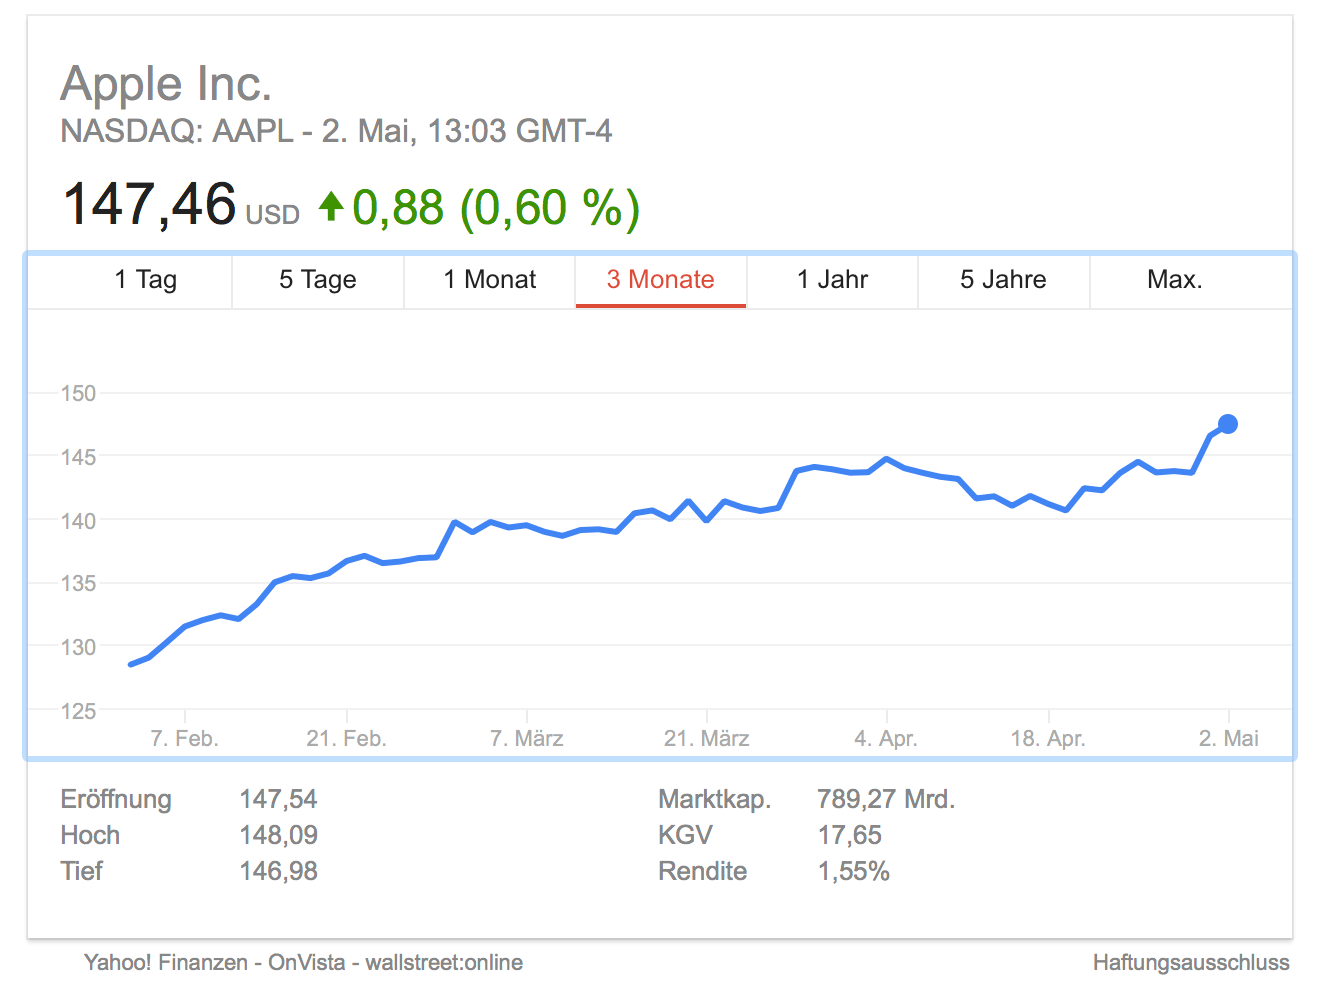1338x1004 pixels.
Task: Open the wallstreet:online link
Action: click(x=444, y=962)
